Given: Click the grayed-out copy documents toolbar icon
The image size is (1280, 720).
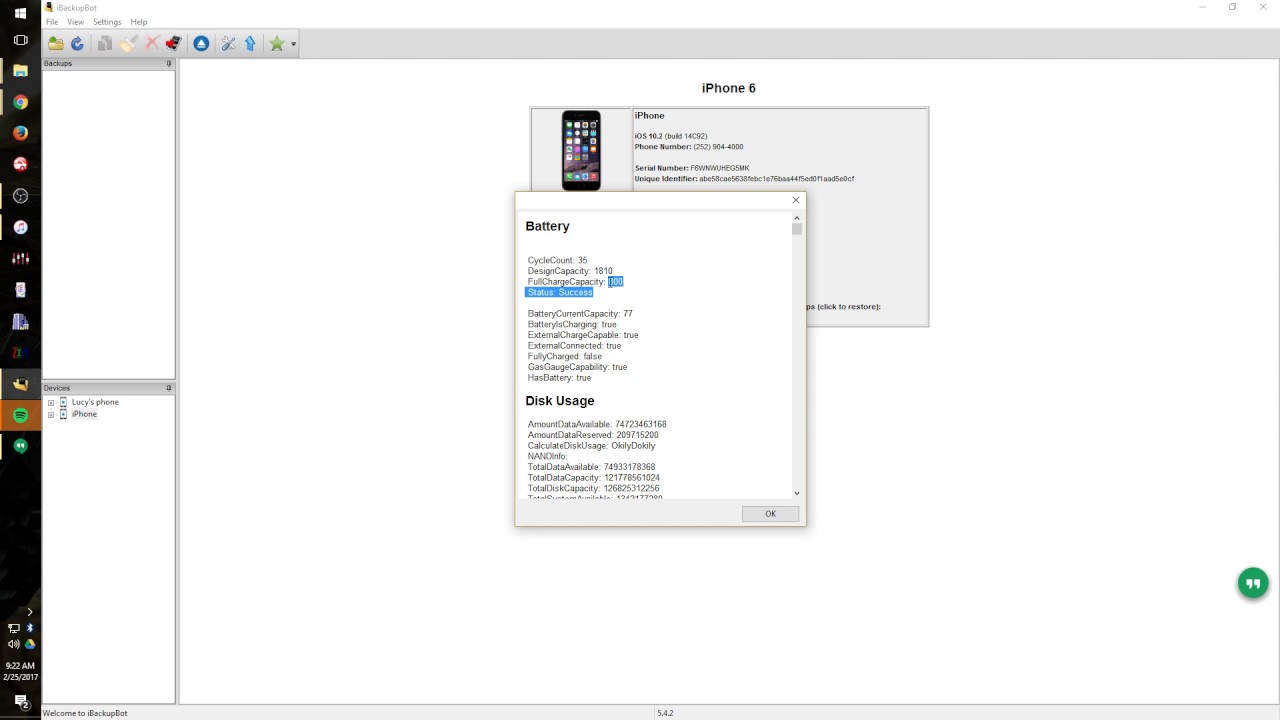Looking at the screenshot, I should (x=105, y=43).
